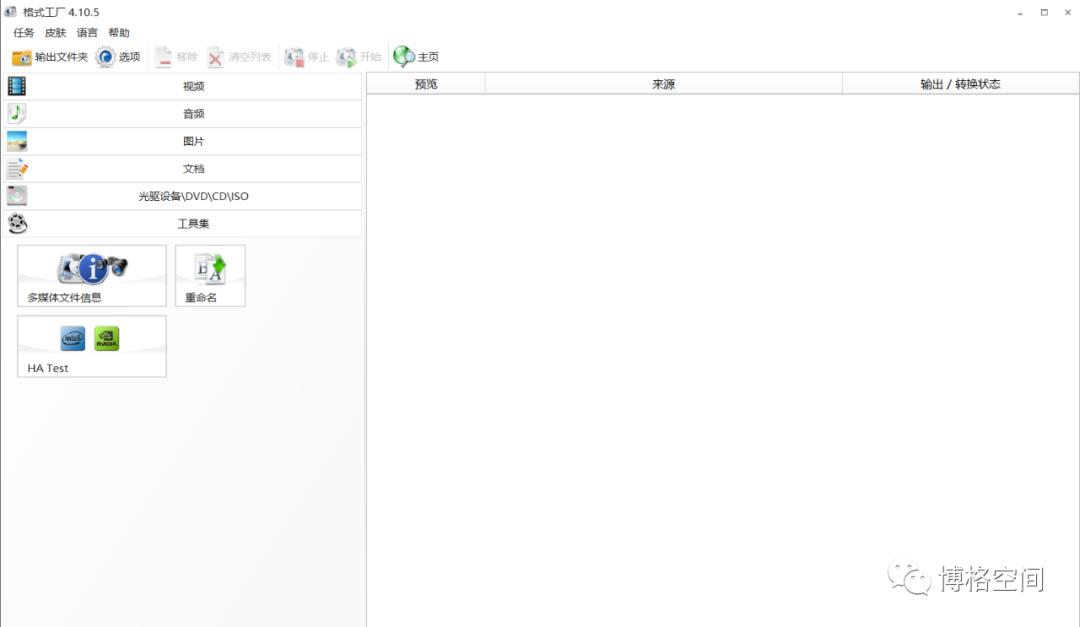The height and width of the screenshot is (627, 1080).
Task: Expand the 图片 category
Action: pos(183,141)
